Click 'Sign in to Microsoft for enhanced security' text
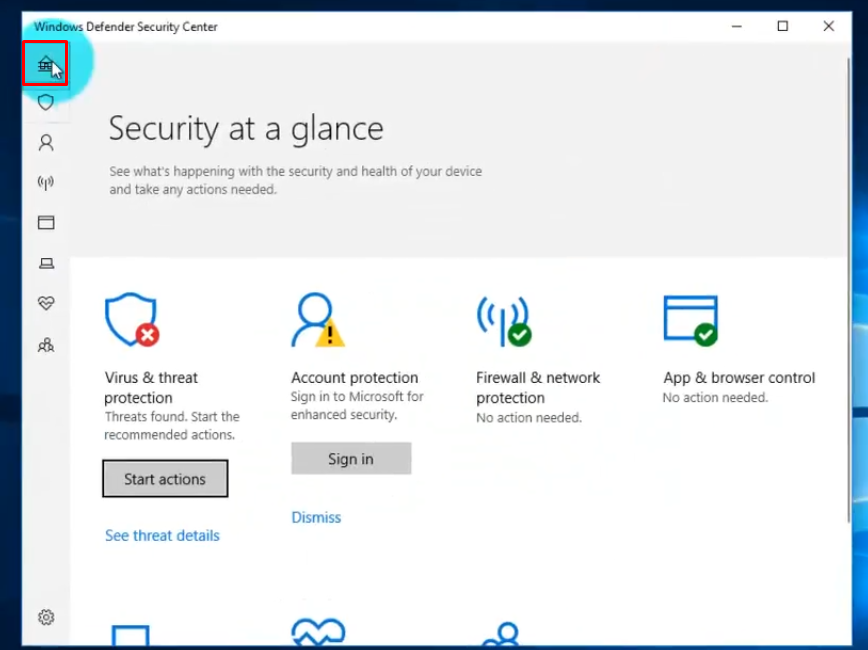This screenshot has height=650, width=868. point(357,406)
